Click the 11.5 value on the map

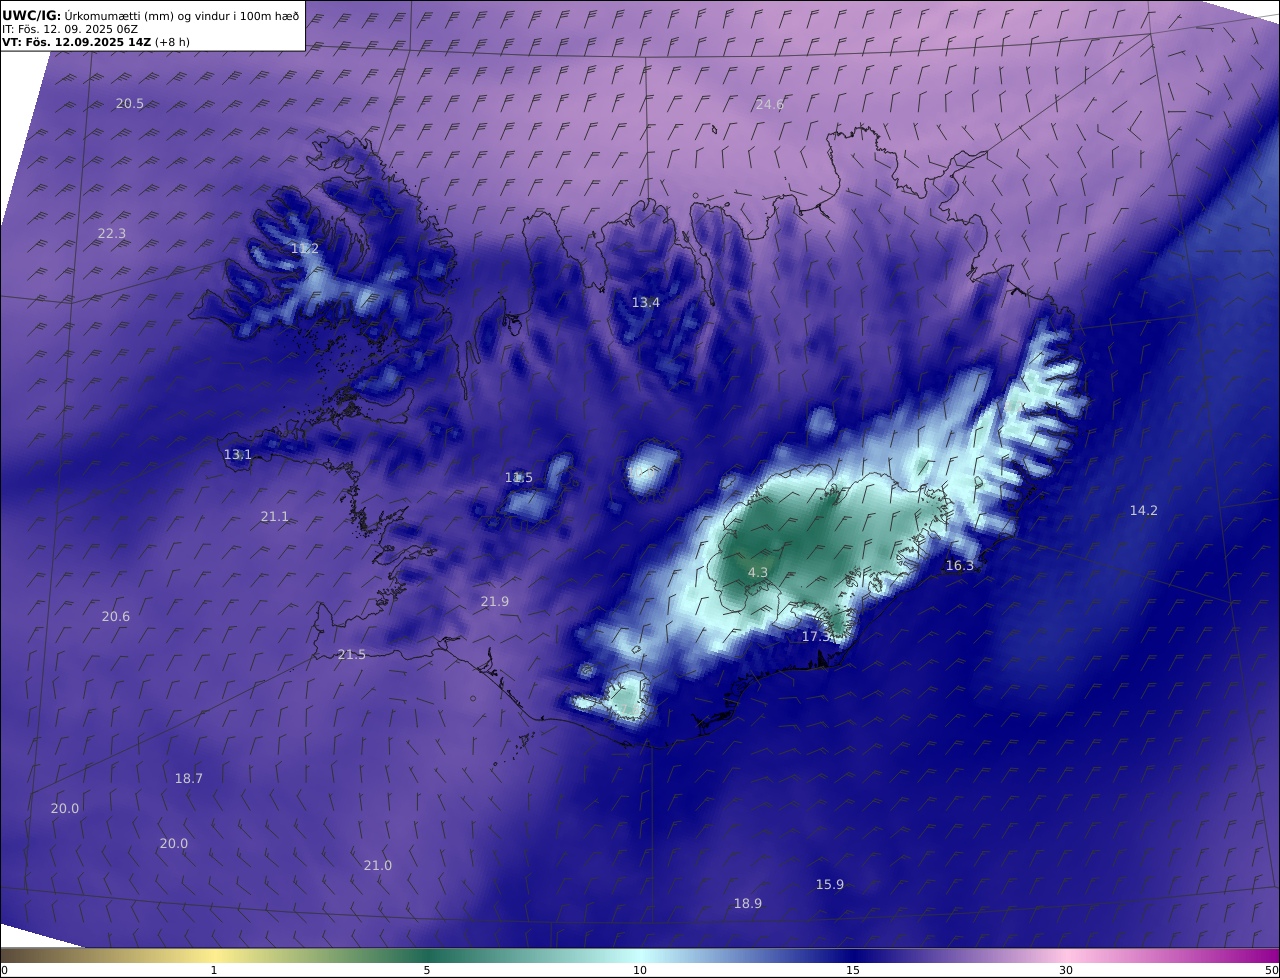519,478
